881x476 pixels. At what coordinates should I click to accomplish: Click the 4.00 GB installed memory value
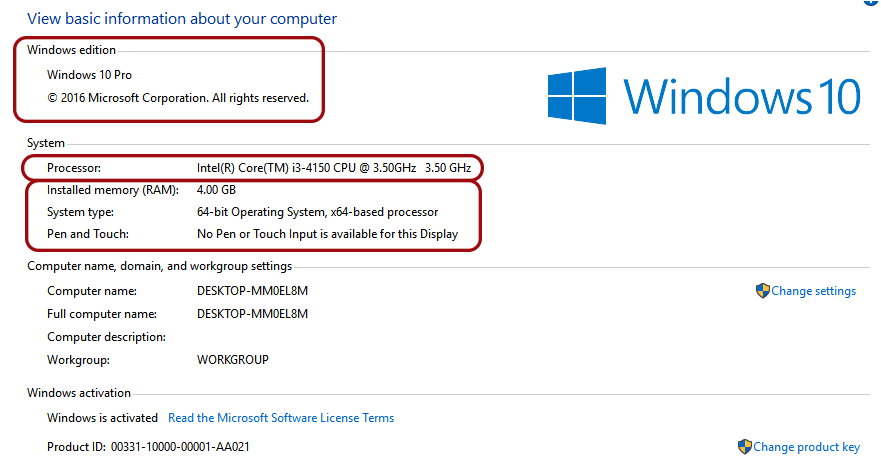point(216,189)
